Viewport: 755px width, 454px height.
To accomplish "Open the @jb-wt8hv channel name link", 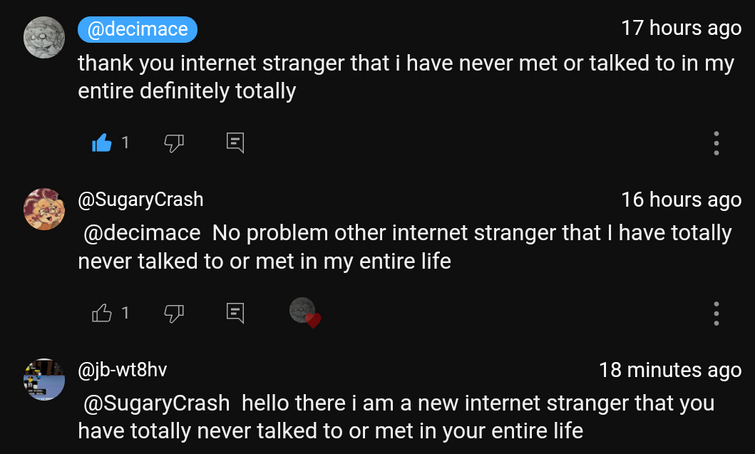I will coord(122,370).
